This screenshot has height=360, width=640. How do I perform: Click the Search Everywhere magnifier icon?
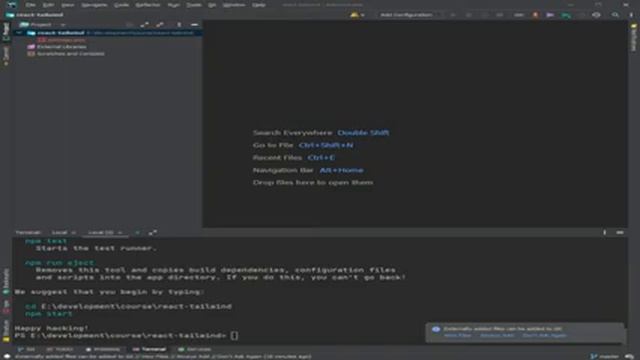click(x=615, y=15)
